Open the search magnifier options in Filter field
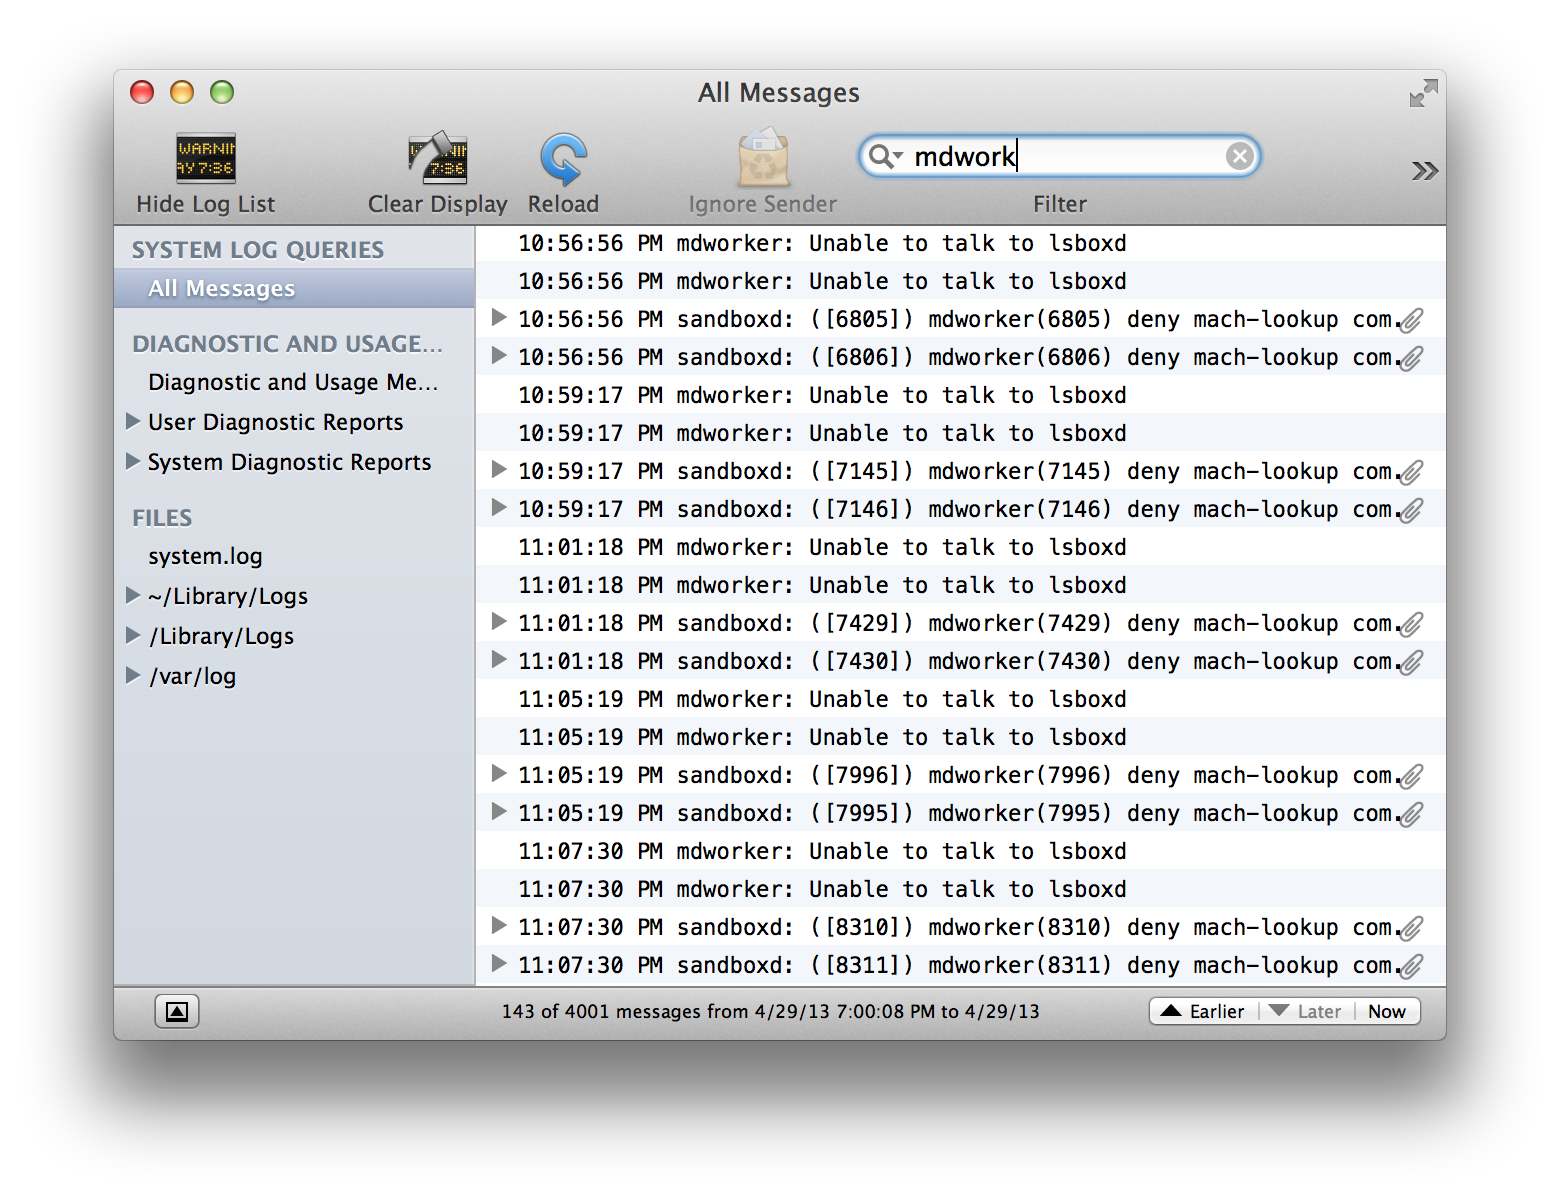Screen dimensions: 1560x1198 pos(886,156)
